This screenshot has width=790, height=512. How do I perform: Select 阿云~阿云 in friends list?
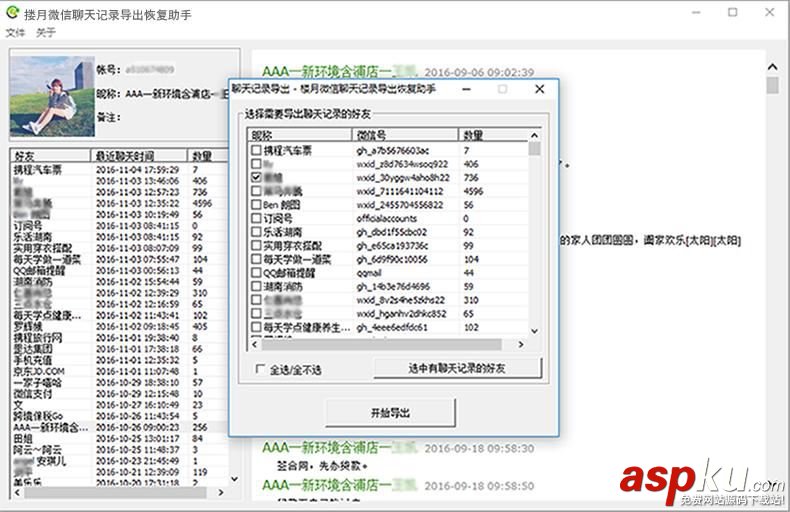(x=38, y=450)
